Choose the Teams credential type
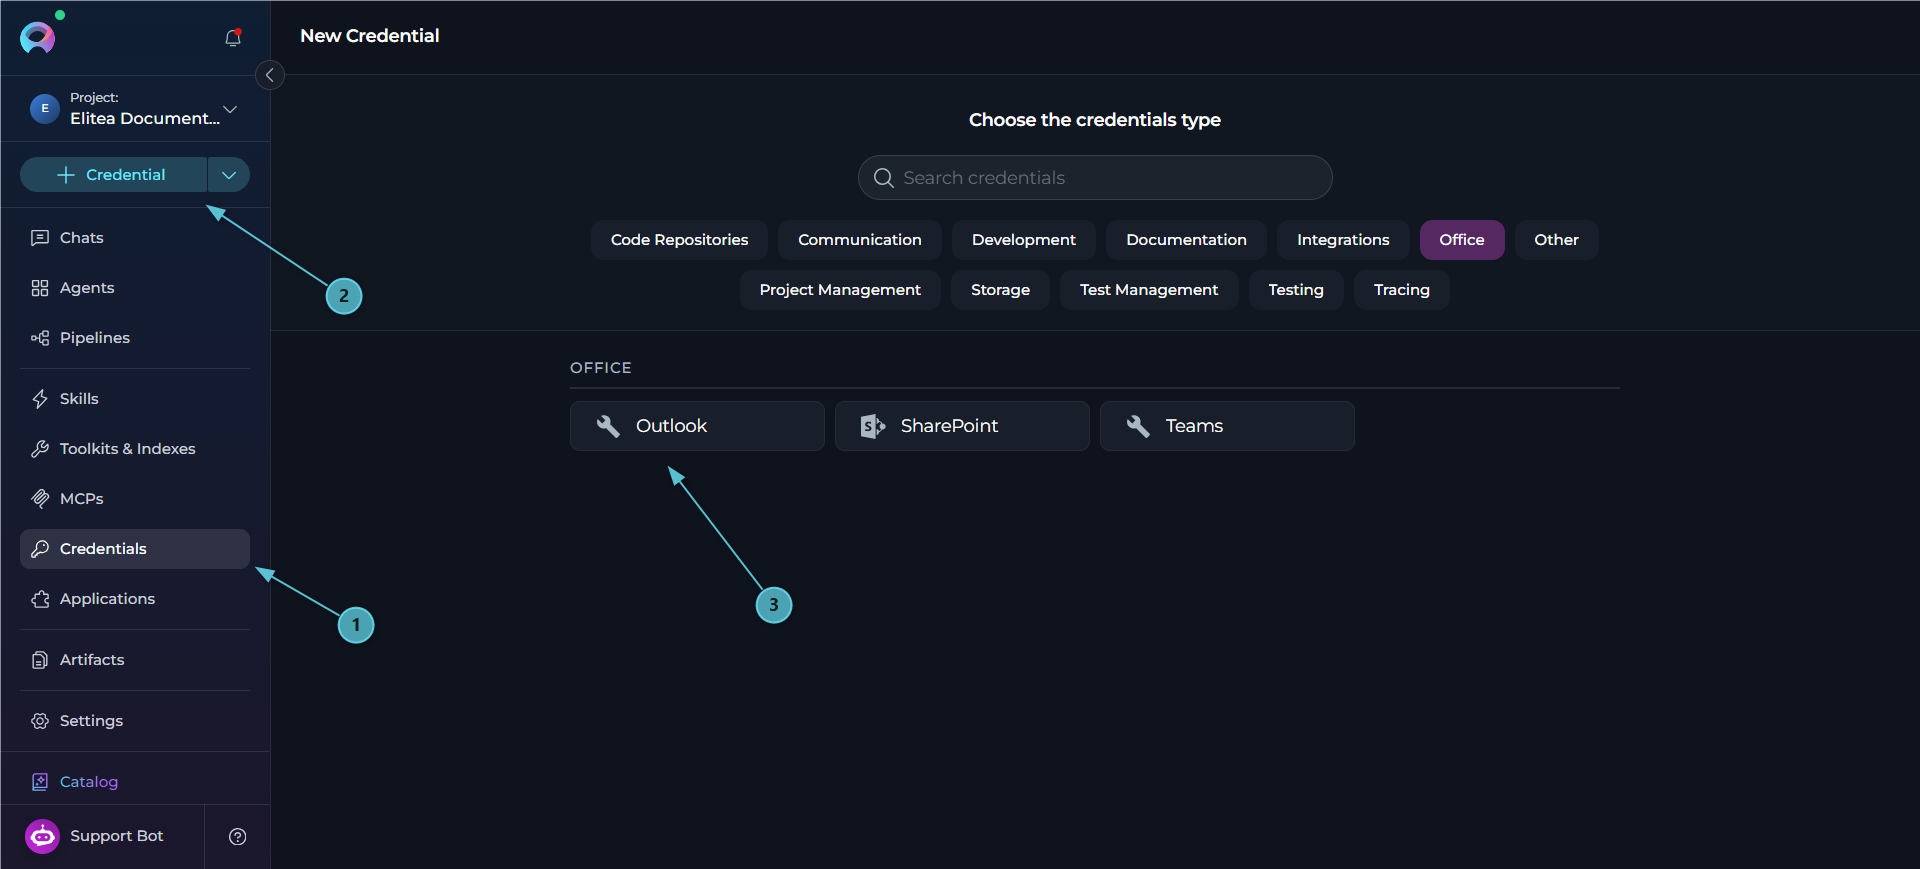 (x=1227, y=426)
